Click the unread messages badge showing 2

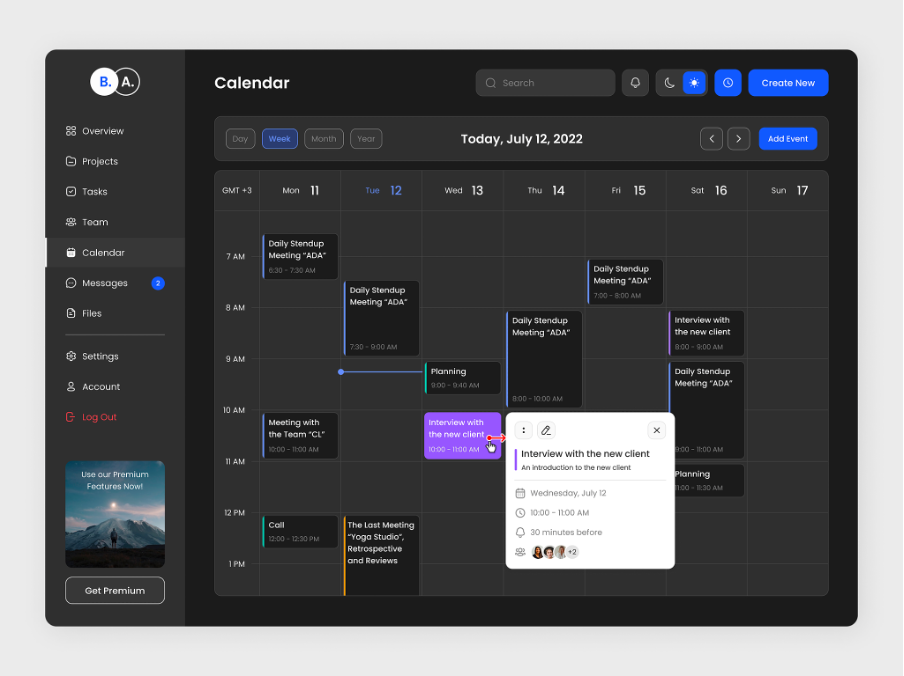[x=158, y=283]
